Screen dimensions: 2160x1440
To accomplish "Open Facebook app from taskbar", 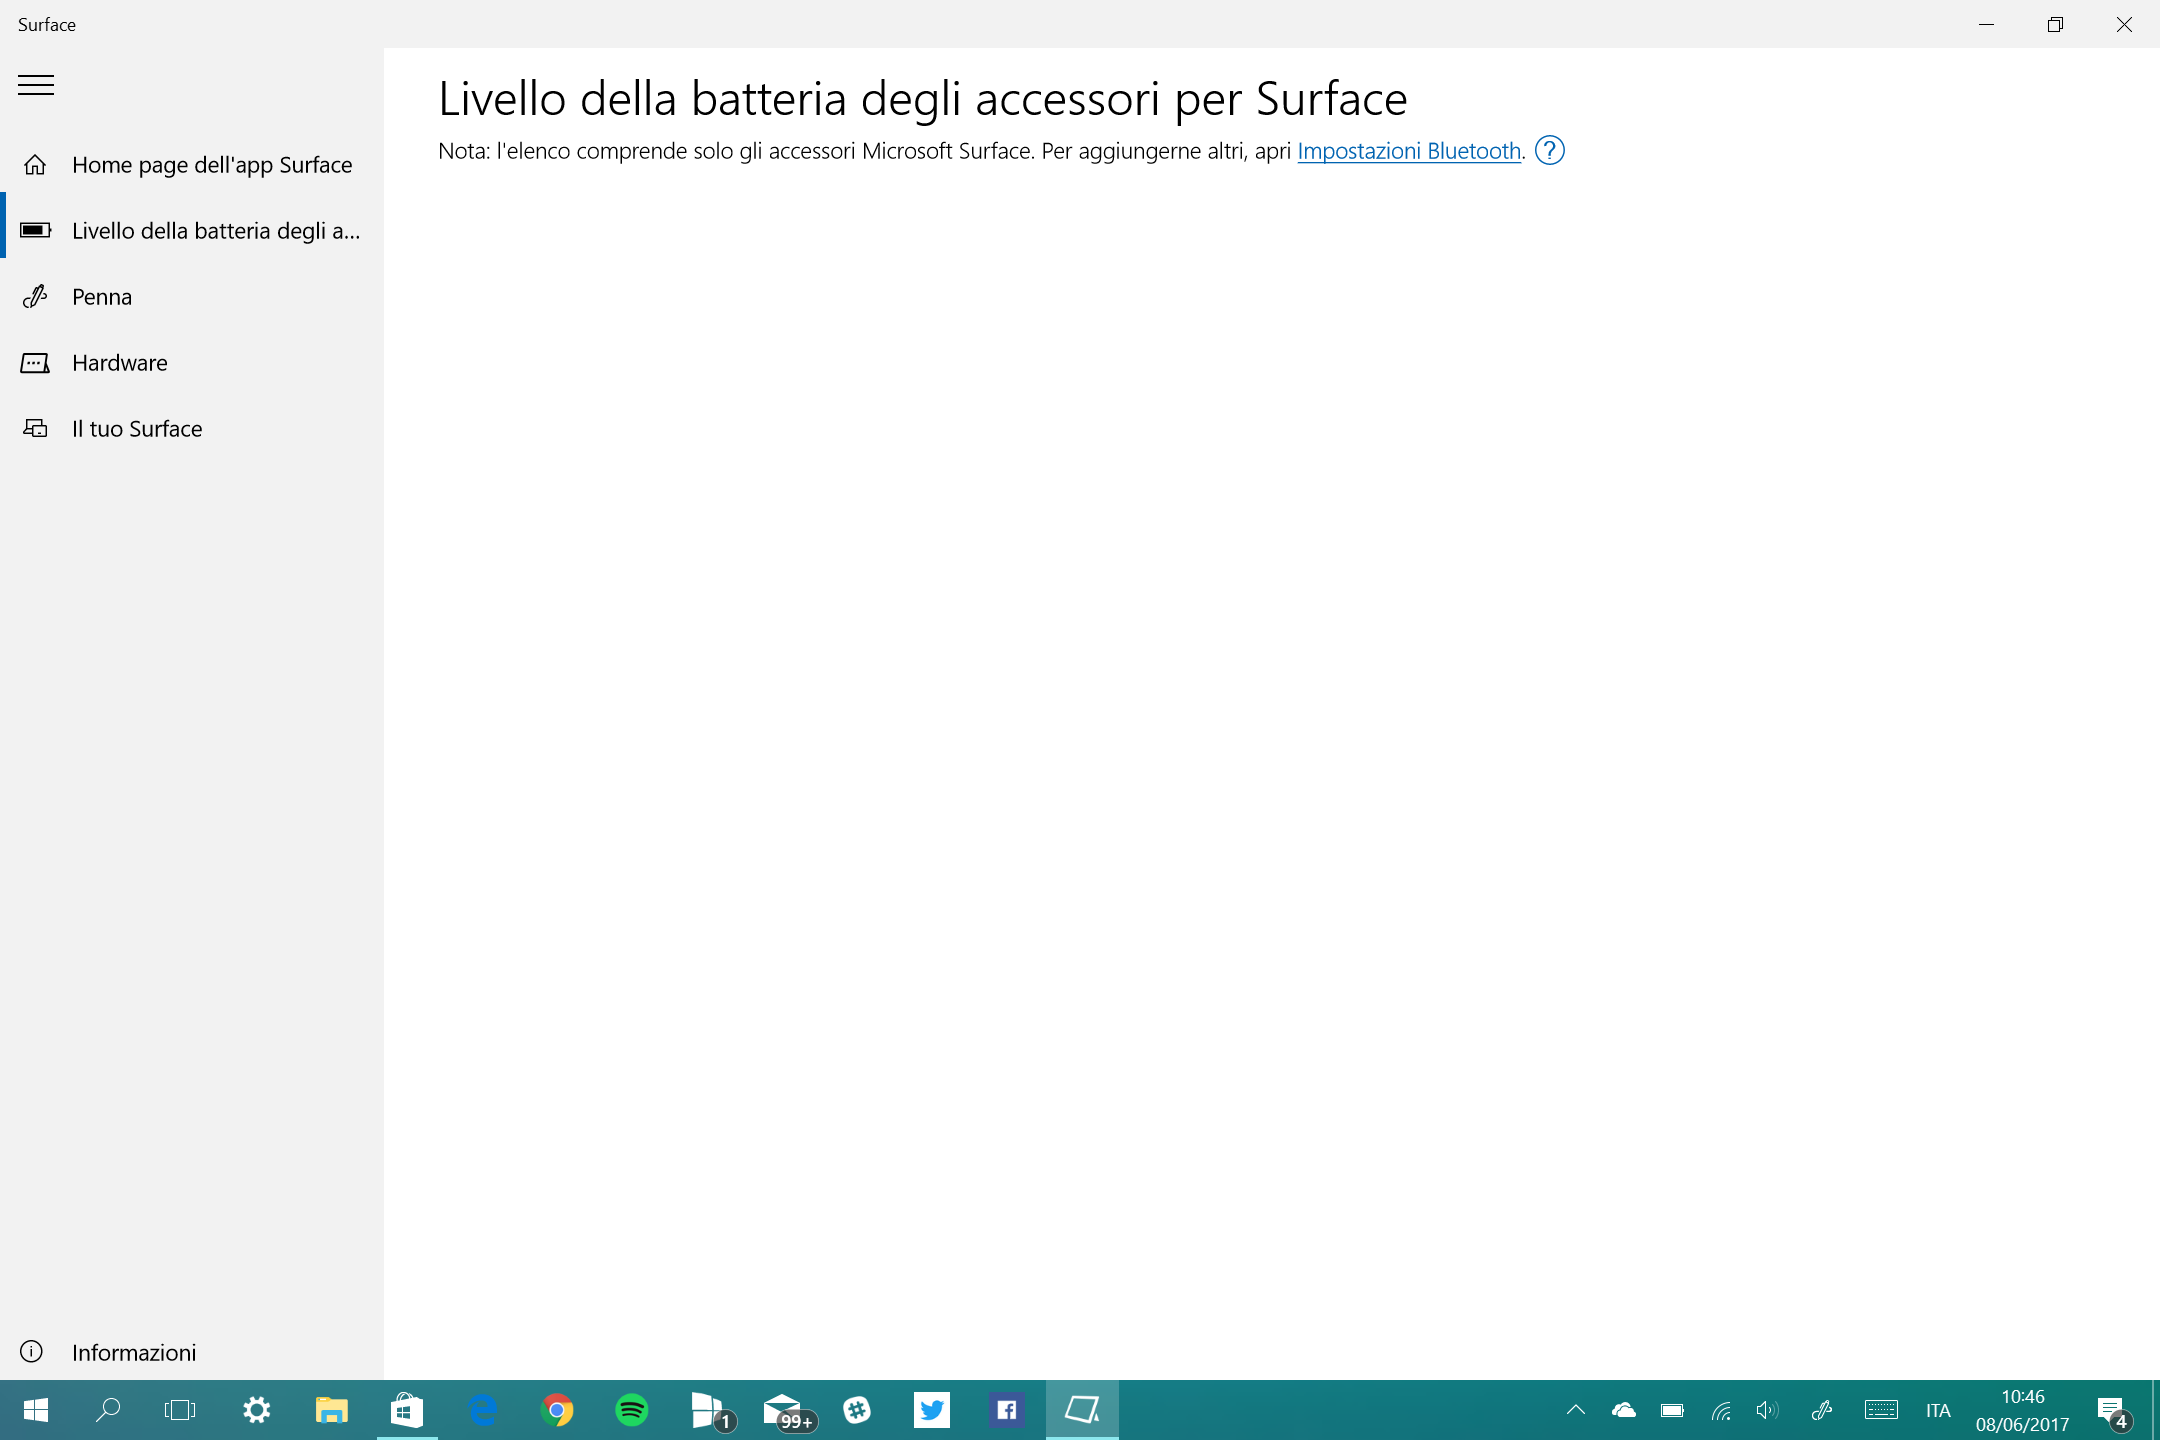I will tap(1007, 1410).
